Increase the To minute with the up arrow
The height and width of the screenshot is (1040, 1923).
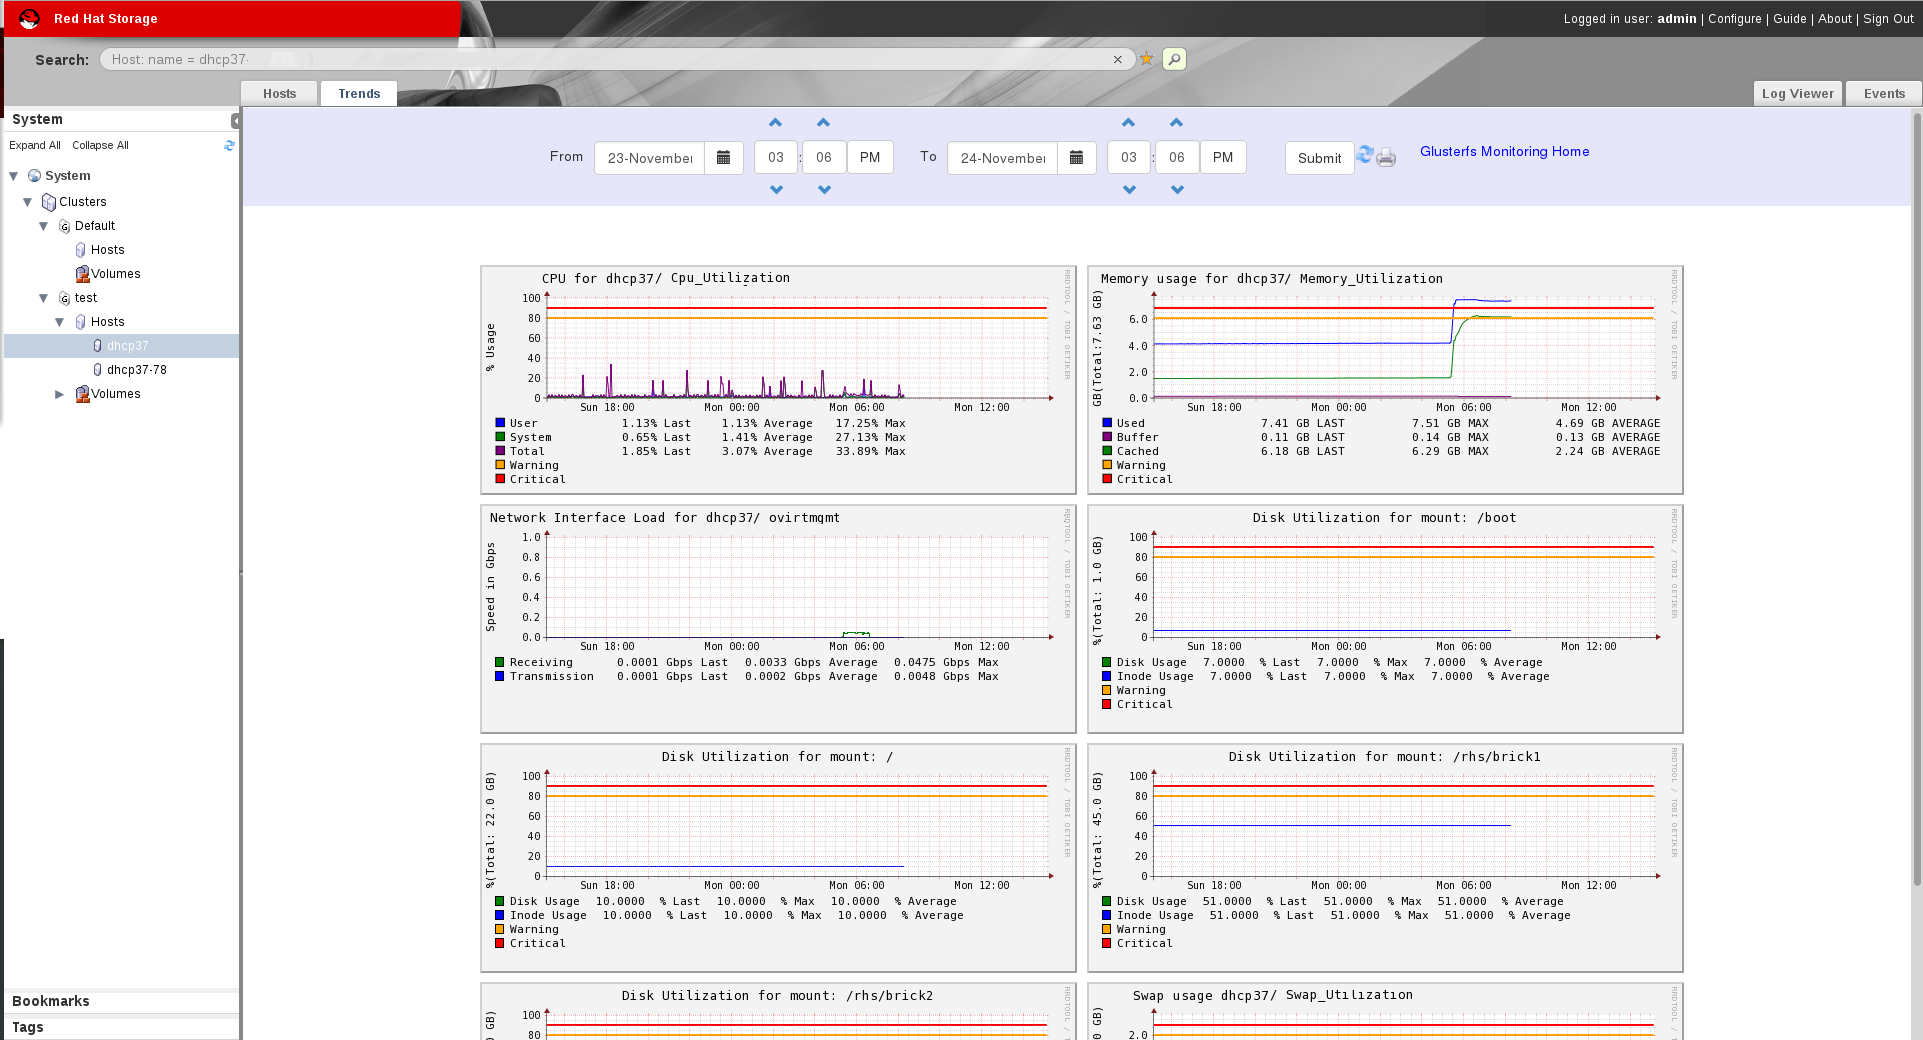click(1177, 122)
